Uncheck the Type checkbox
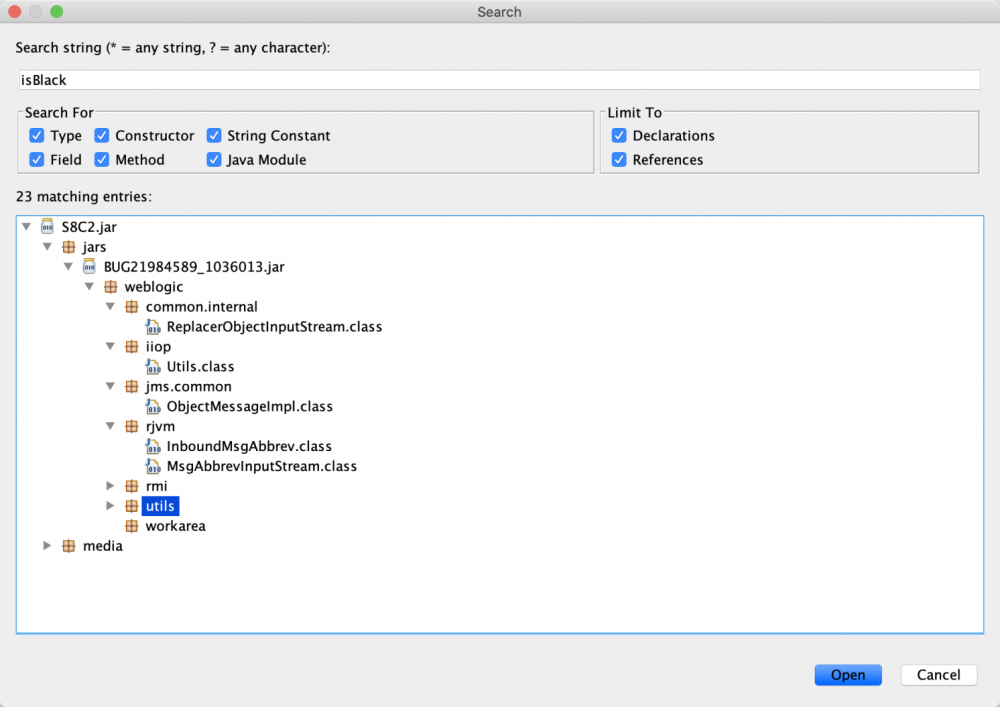Screen dimensions: 1000x707 pyautogui.click(x=36, y=135)
